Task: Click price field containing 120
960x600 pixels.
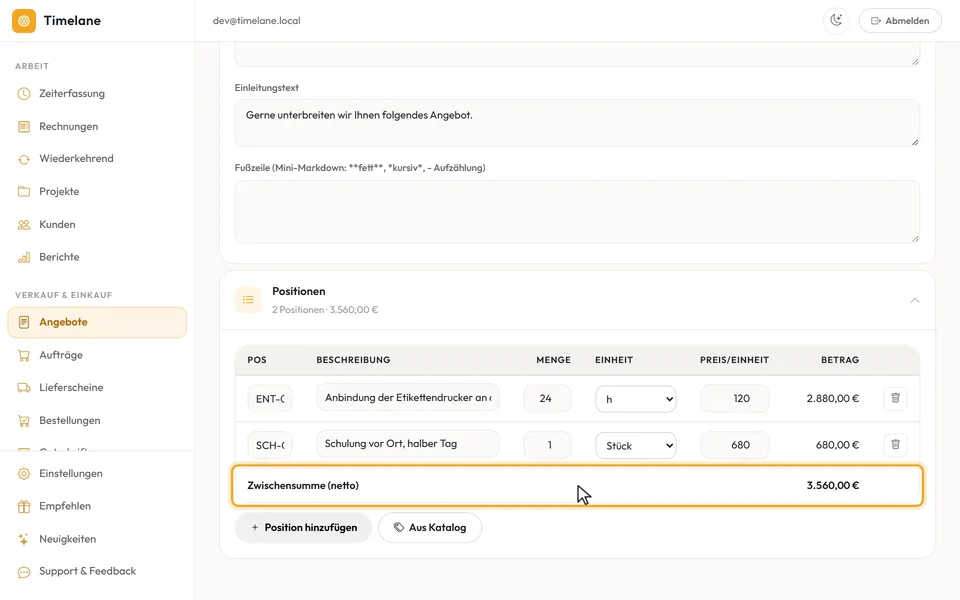Action: 735,399
